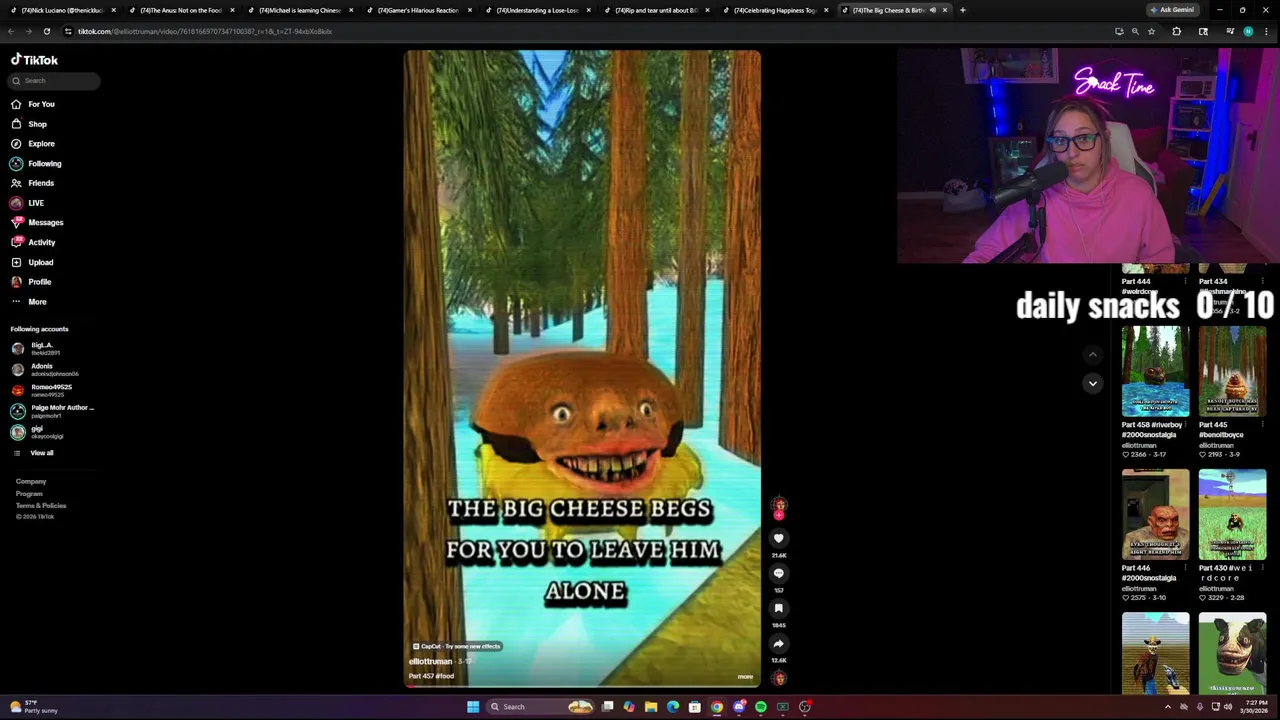Open Spotify from the taskbar
This screenshot has height=720, width=1280.
[760, 707]
